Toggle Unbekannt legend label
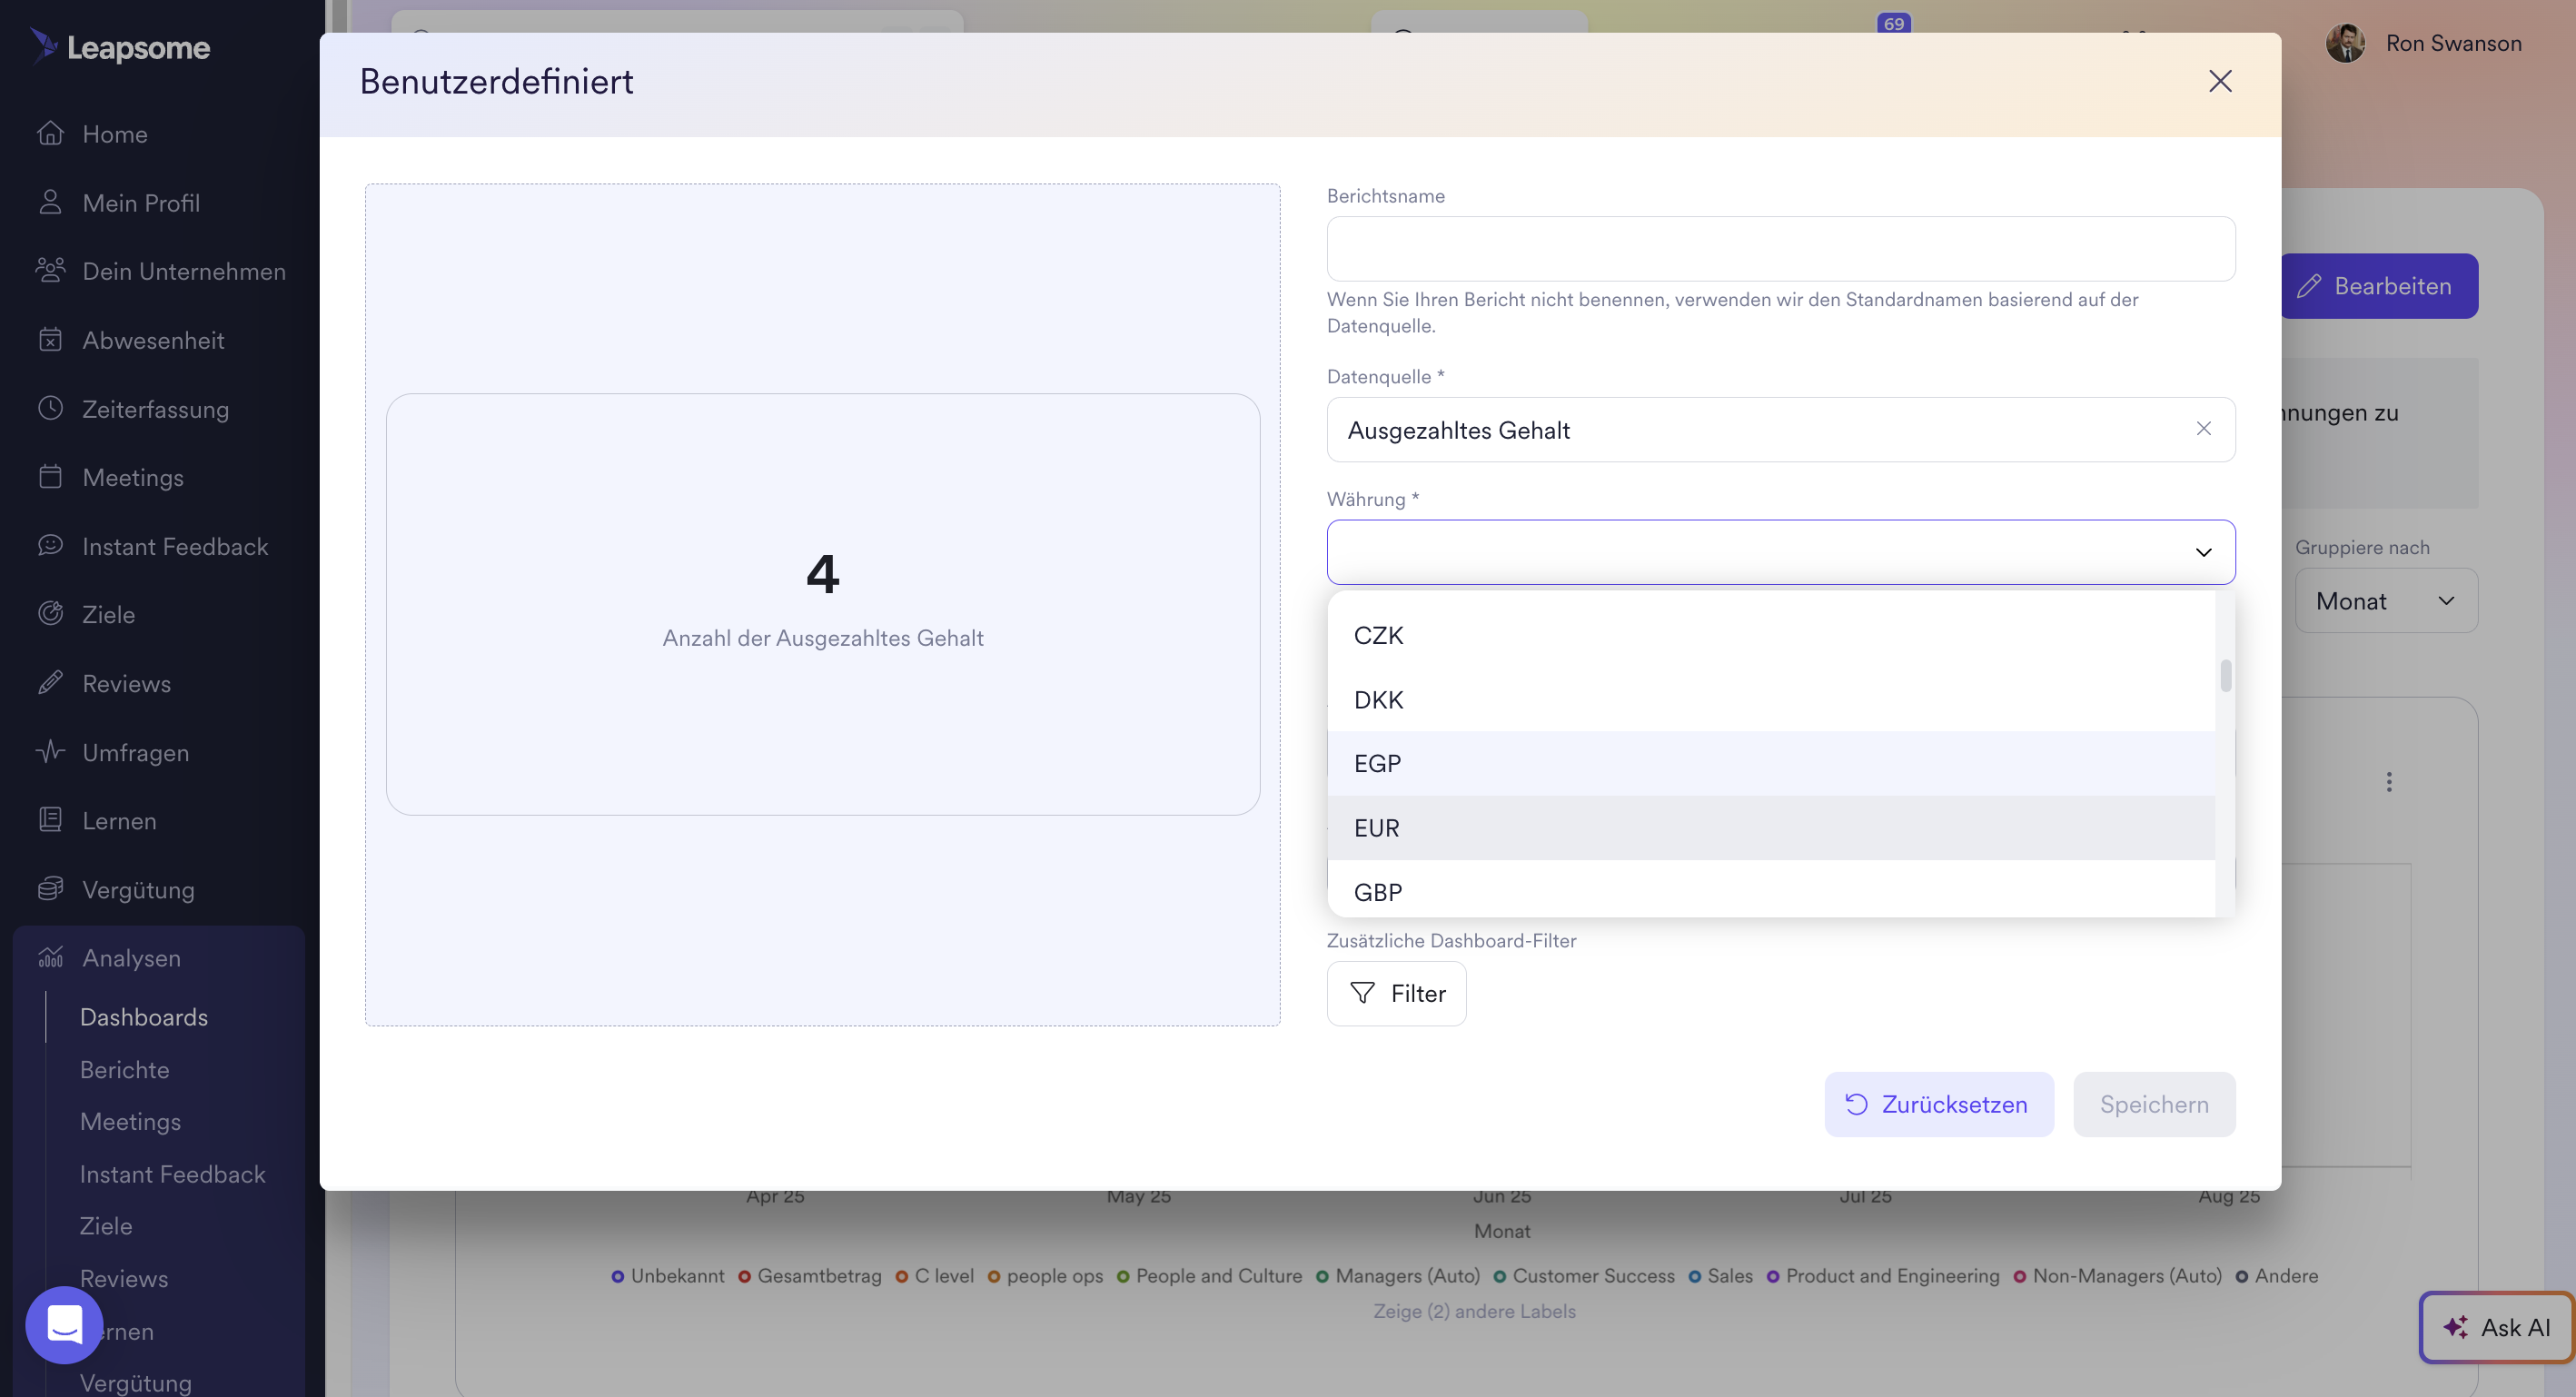Viewport: 2576px width, 1397px height. point(667,1275)
